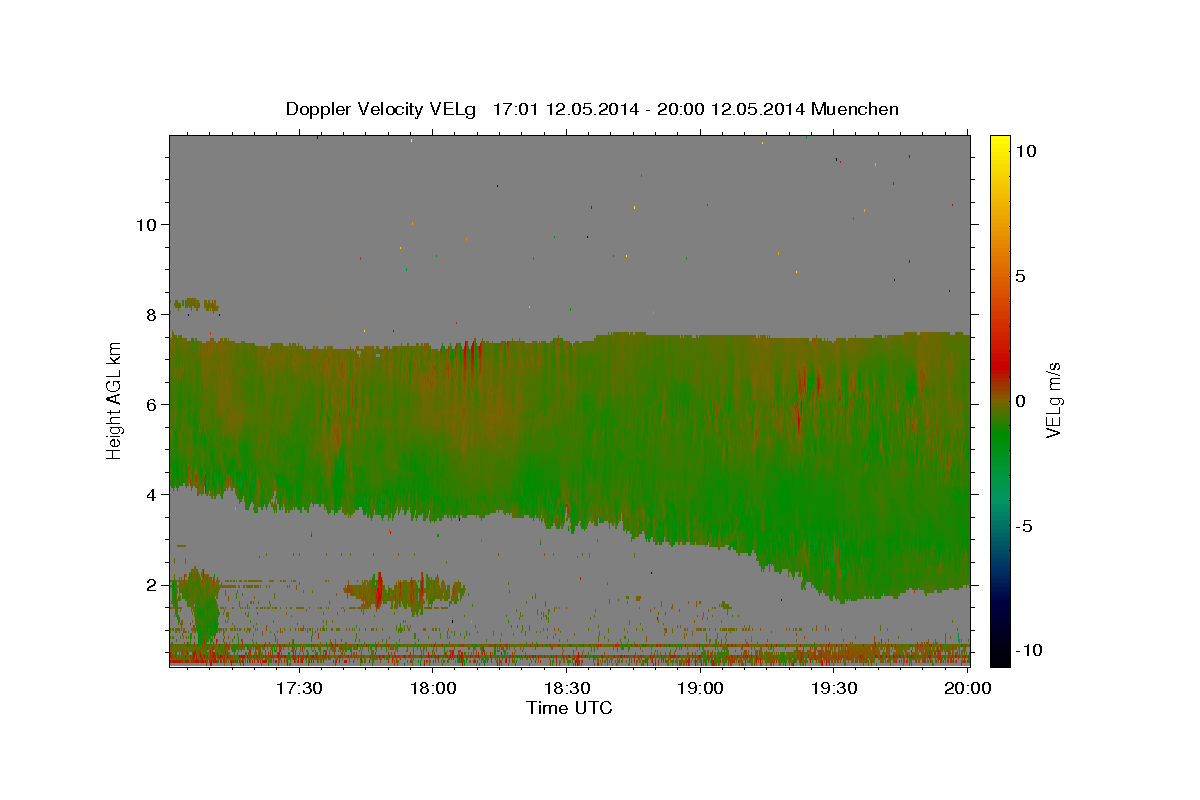Click the height tick label 4
The height and width of the screenshot is (800, 1200).
coord(152,494)
